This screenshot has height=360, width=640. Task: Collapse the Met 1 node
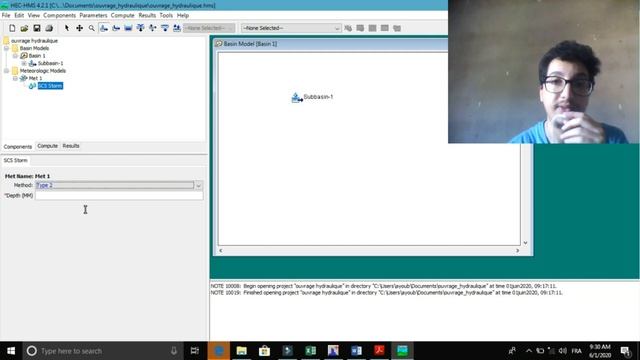15,78
